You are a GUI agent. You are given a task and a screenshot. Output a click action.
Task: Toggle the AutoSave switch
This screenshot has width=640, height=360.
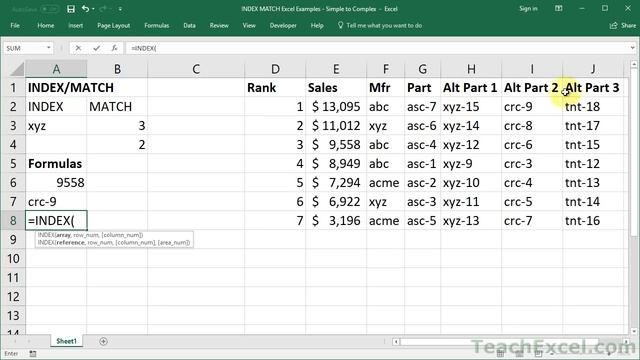click(50, 9)
